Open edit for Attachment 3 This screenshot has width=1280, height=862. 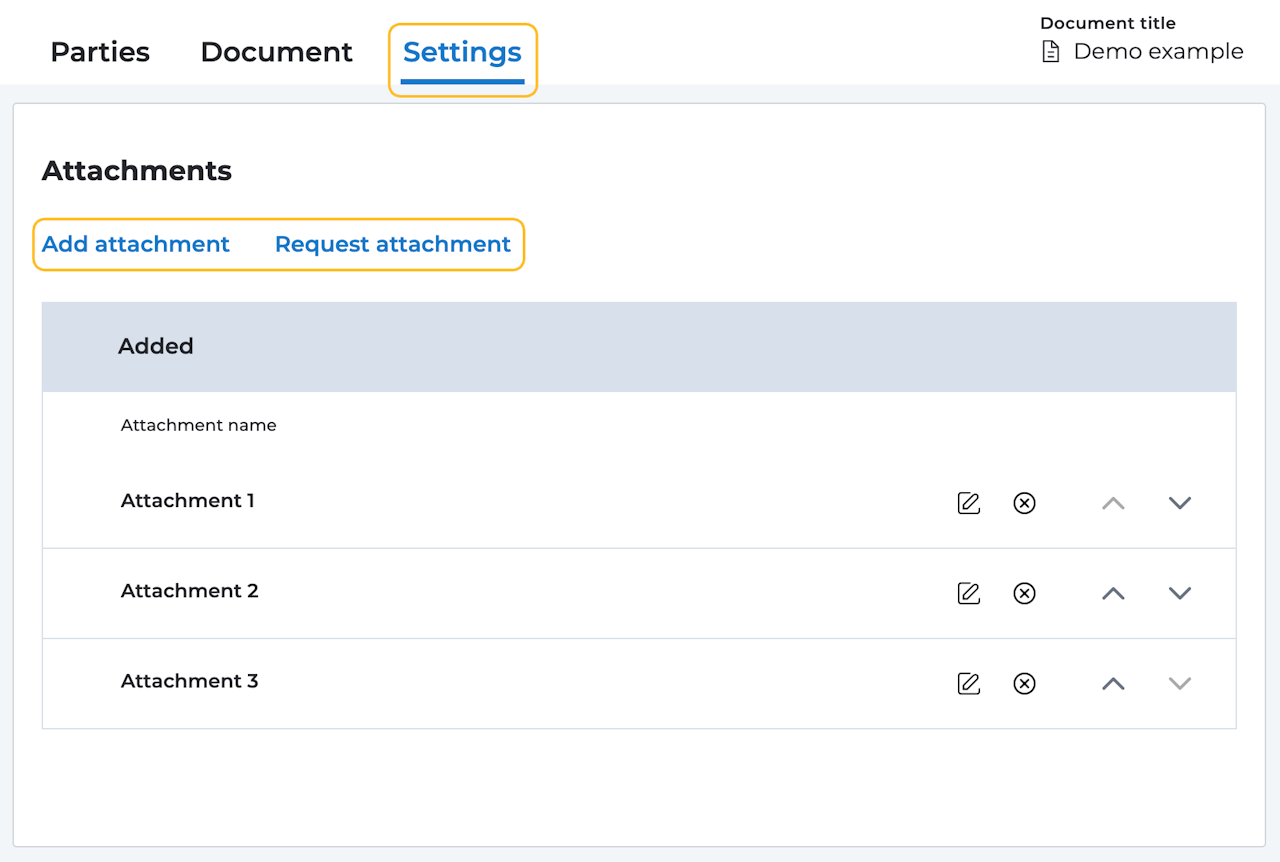coord(968,683)
